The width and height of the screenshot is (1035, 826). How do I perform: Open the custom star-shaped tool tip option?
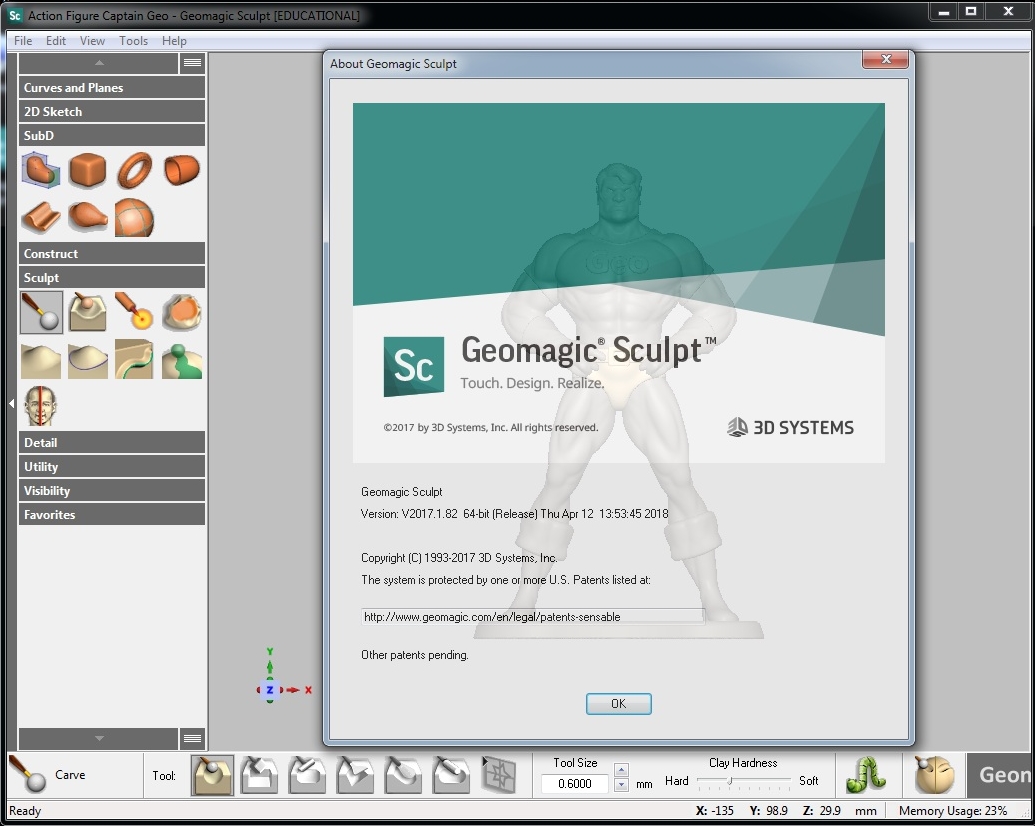(x=498, y=775)
